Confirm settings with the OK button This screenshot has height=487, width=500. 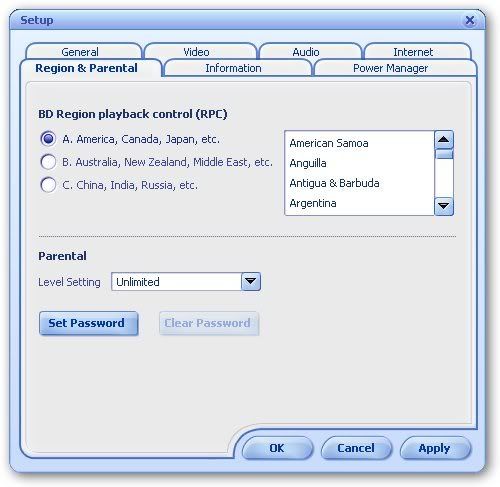point(277,448)
